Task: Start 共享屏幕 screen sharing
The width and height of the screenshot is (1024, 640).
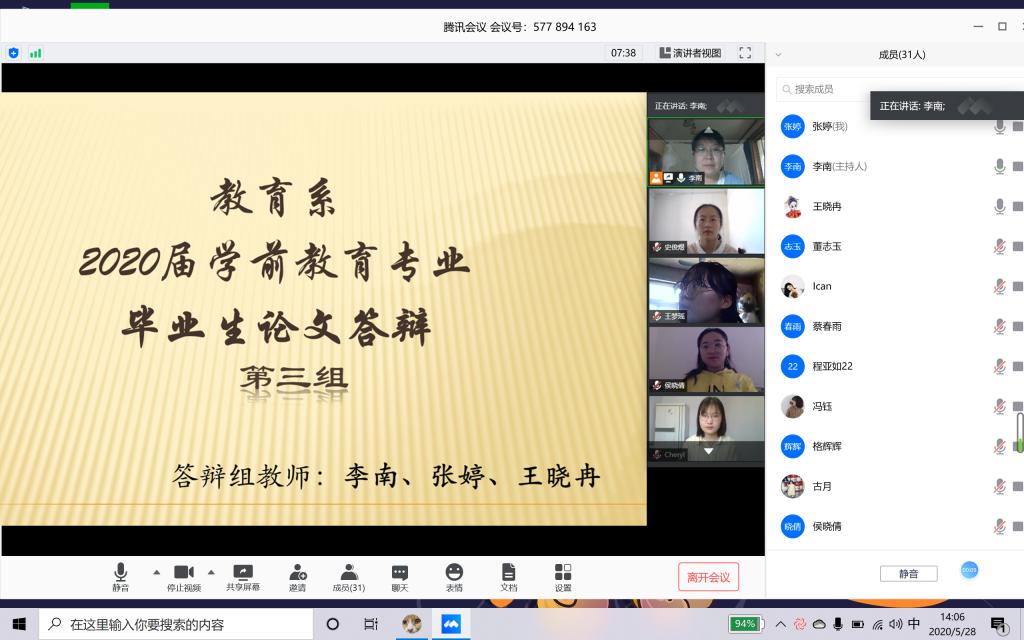Action: (243, 577)
